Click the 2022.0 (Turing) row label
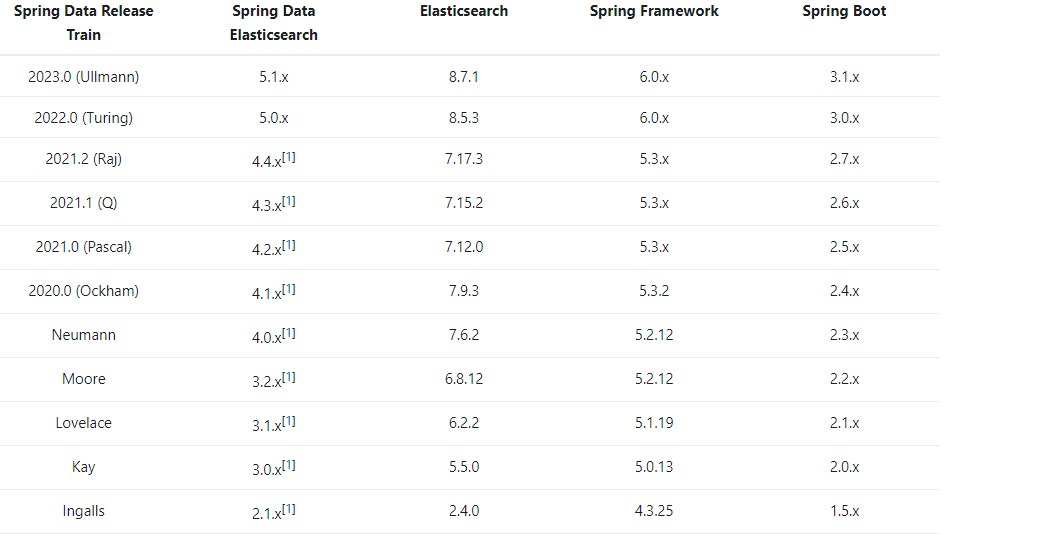Image resolution: width=1058 pixels, height=534 pixels. click(84, 117)
